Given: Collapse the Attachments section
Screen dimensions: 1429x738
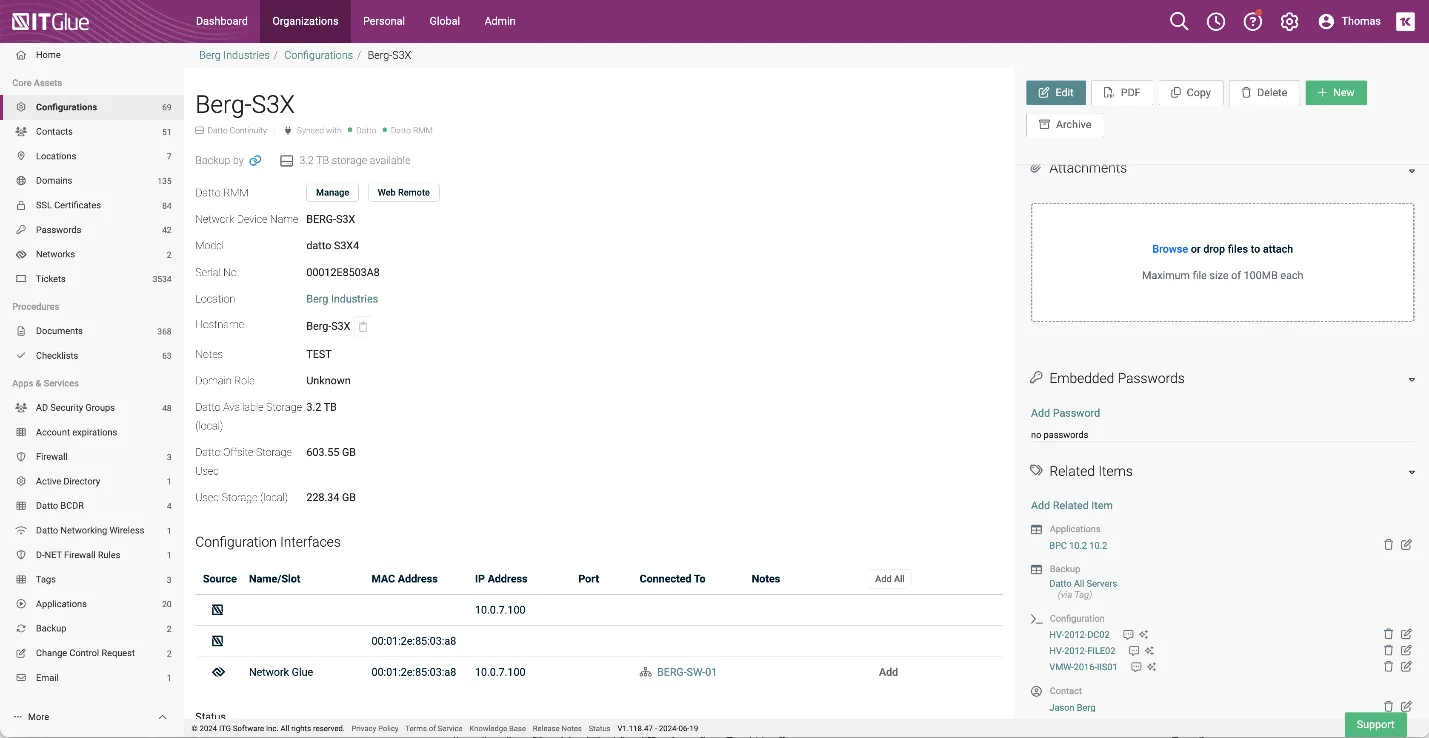Looking at the screenshot, I should click(1412, 171).
